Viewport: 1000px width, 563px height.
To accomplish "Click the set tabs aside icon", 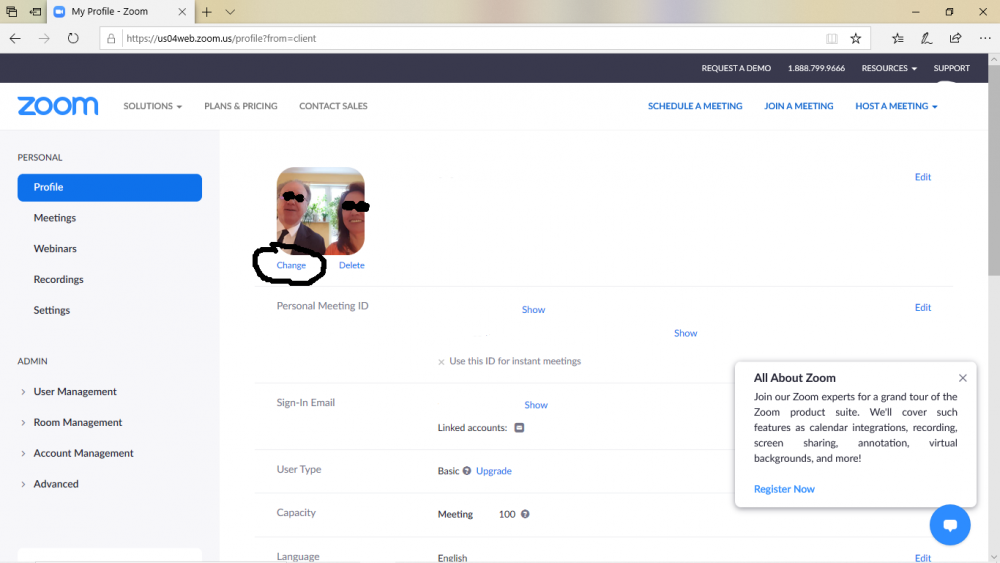I will tap(36, 11).
